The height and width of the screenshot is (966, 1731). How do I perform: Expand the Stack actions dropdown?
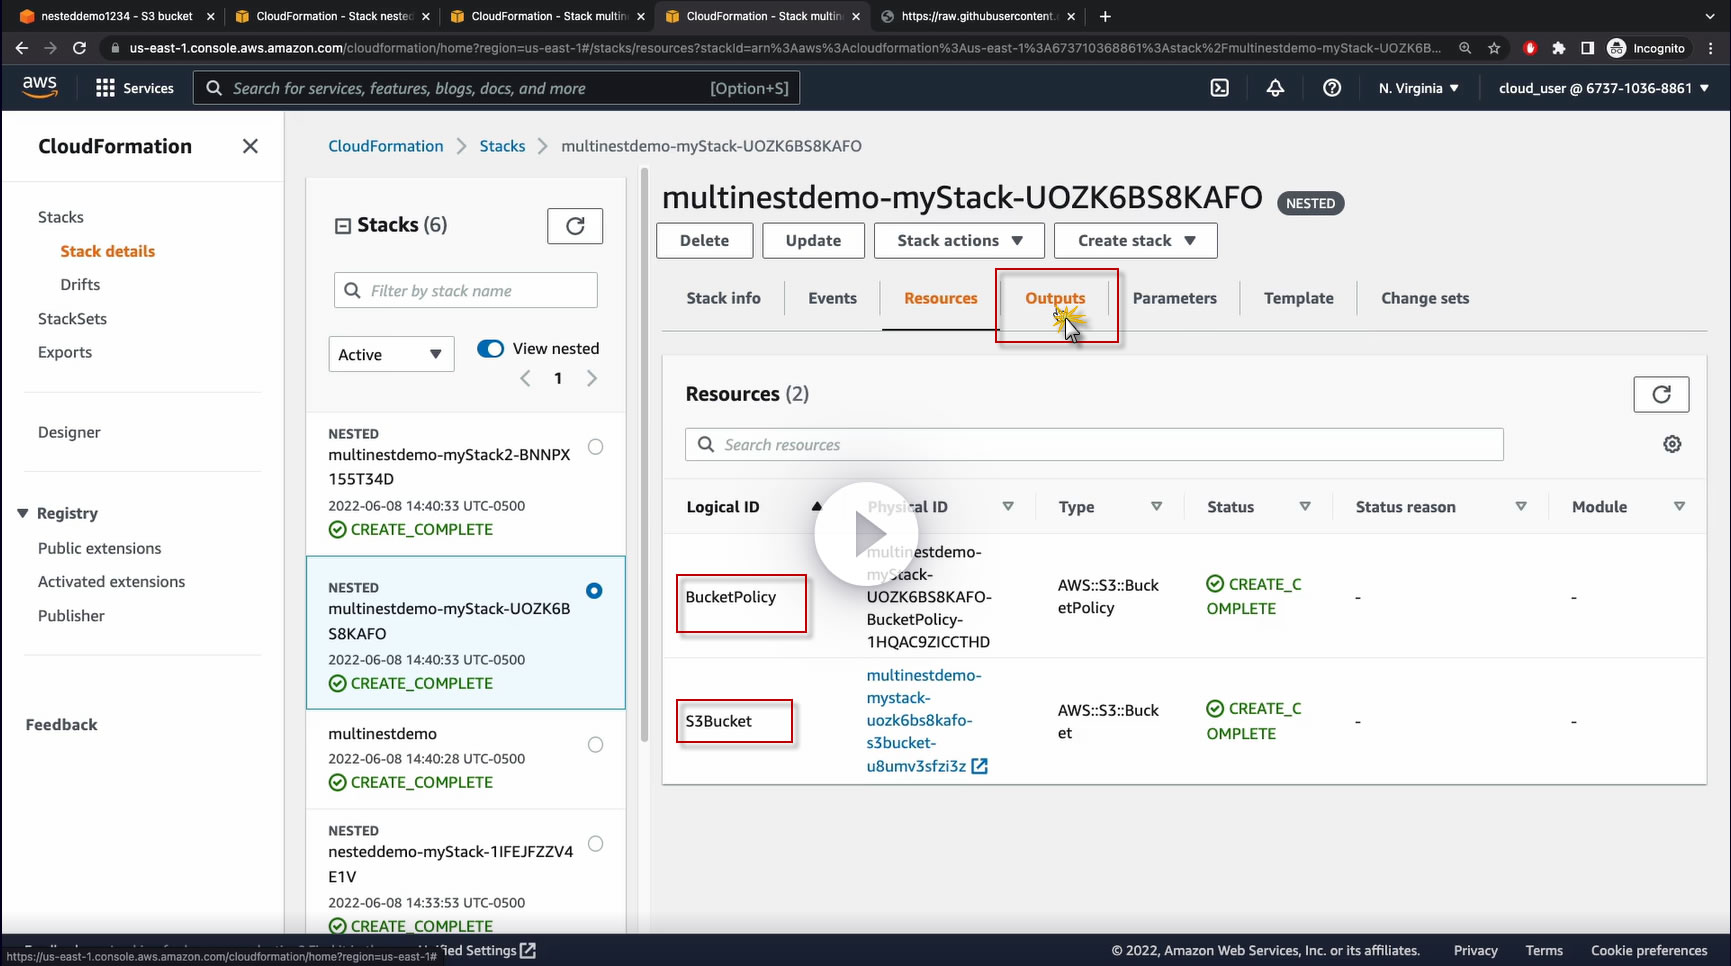959,241
